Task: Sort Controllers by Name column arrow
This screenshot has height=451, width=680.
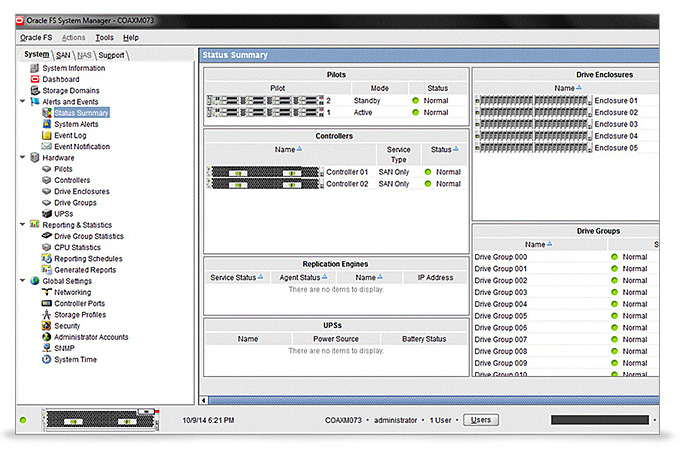Action: coord(299,149)
